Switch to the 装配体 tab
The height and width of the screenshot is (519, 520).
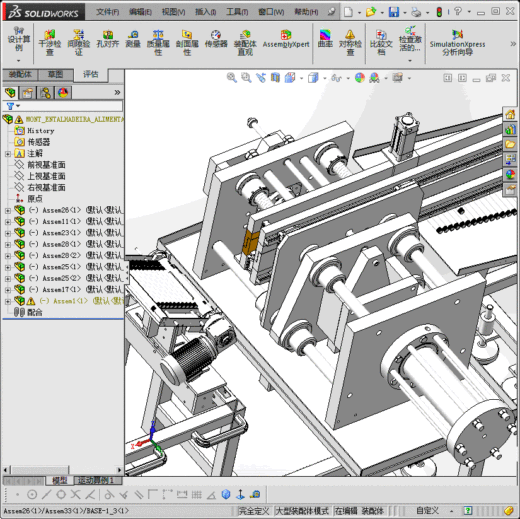click(20, 74)
